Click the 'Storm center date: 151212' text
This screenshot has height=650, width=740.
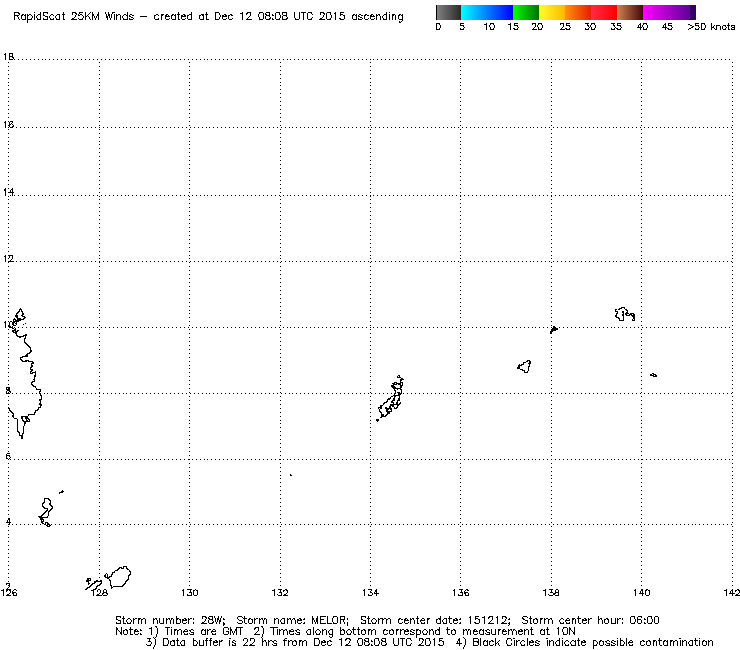(435, 620)
